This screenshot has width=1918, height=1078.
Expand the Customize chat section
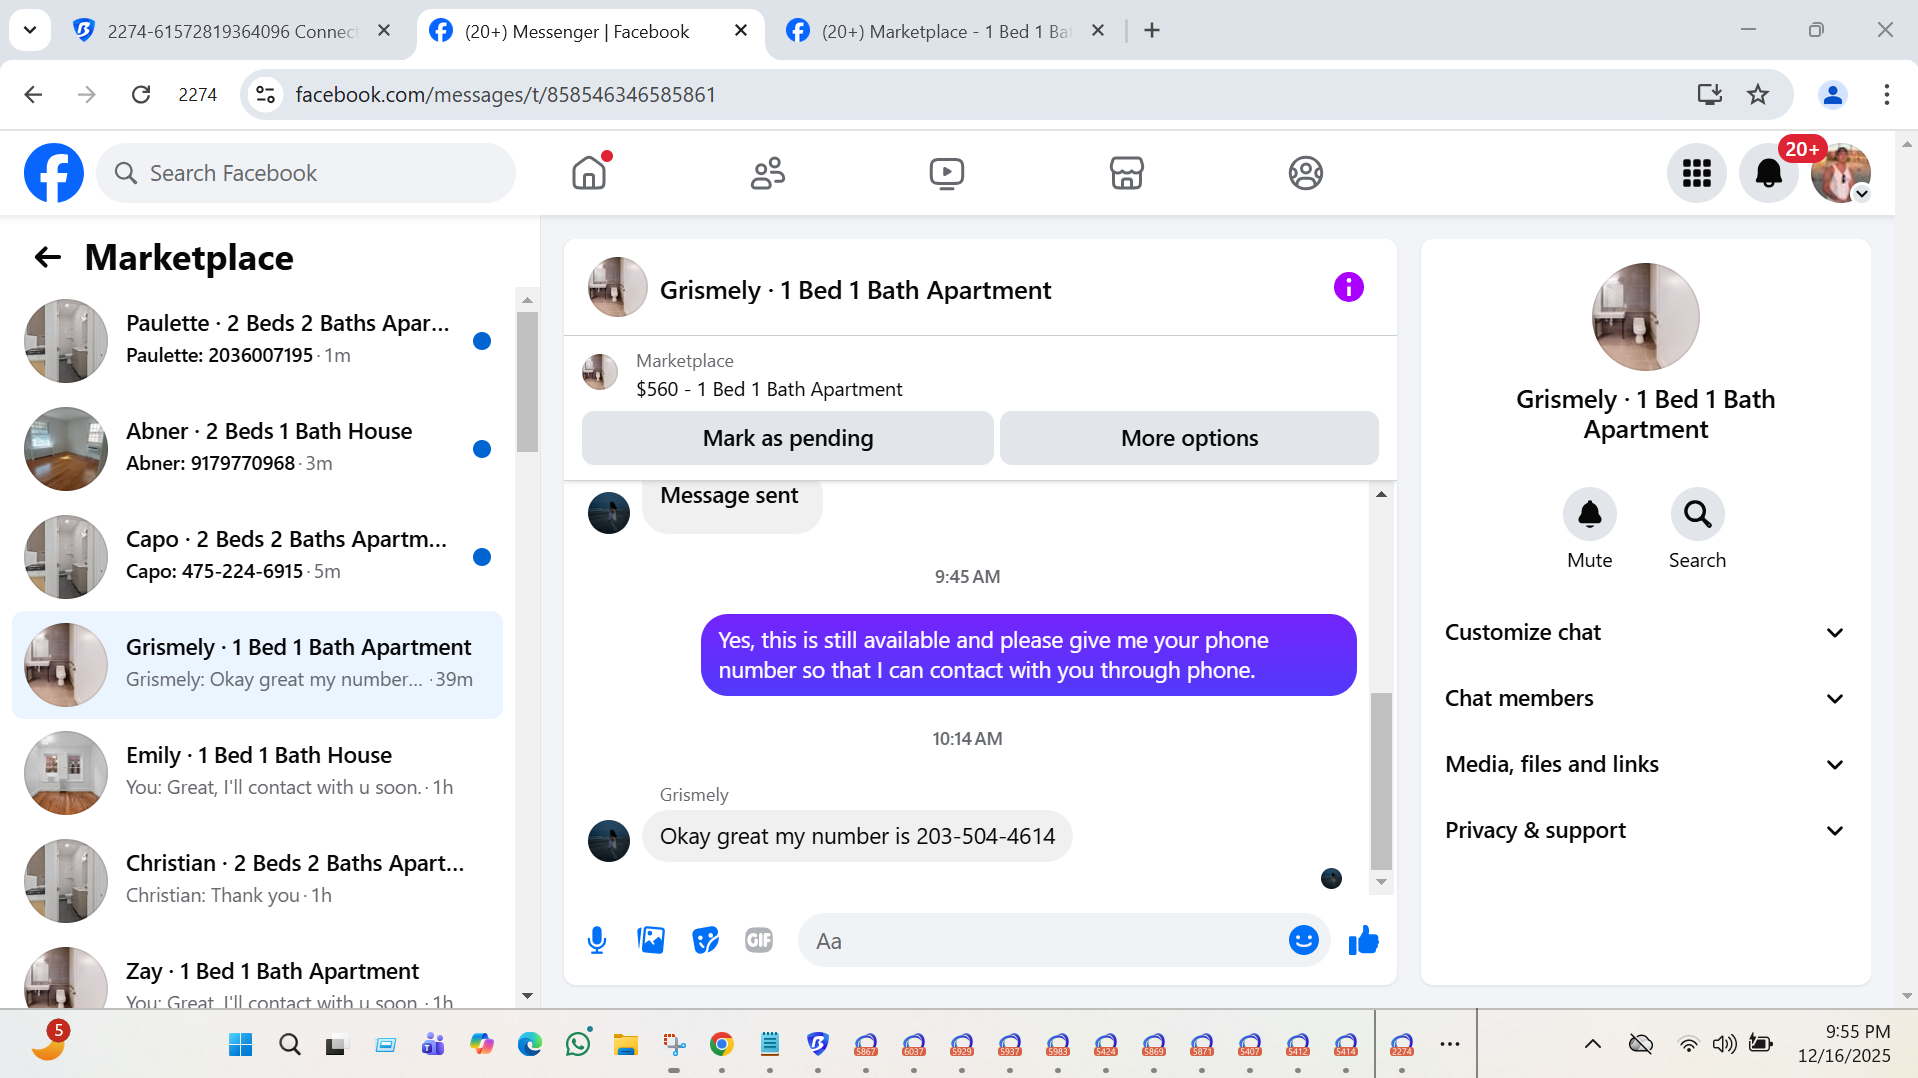(1645, 633)
